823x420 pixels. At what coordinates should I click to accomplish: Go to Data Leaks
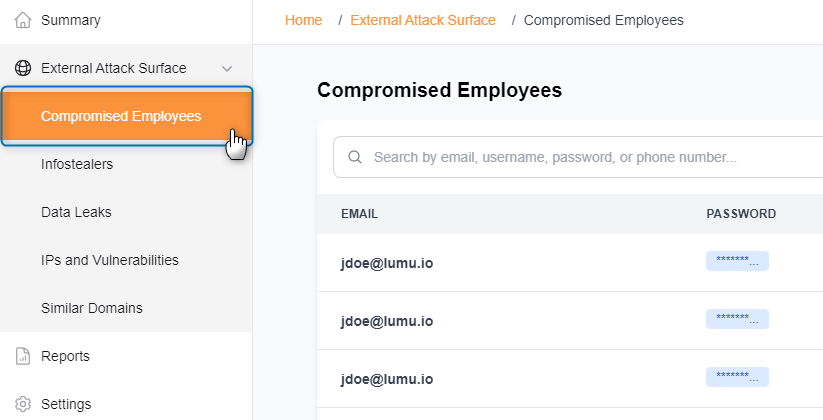click(x=76, y=212)
